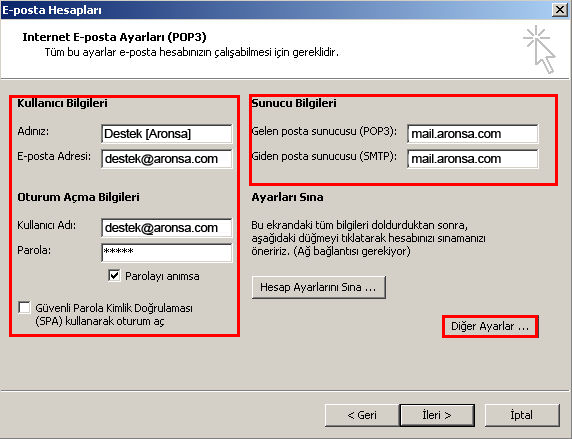The image size is (572, 439).
Task: Select the E-posta Adresi input field
Action: (x=167, y=159)
